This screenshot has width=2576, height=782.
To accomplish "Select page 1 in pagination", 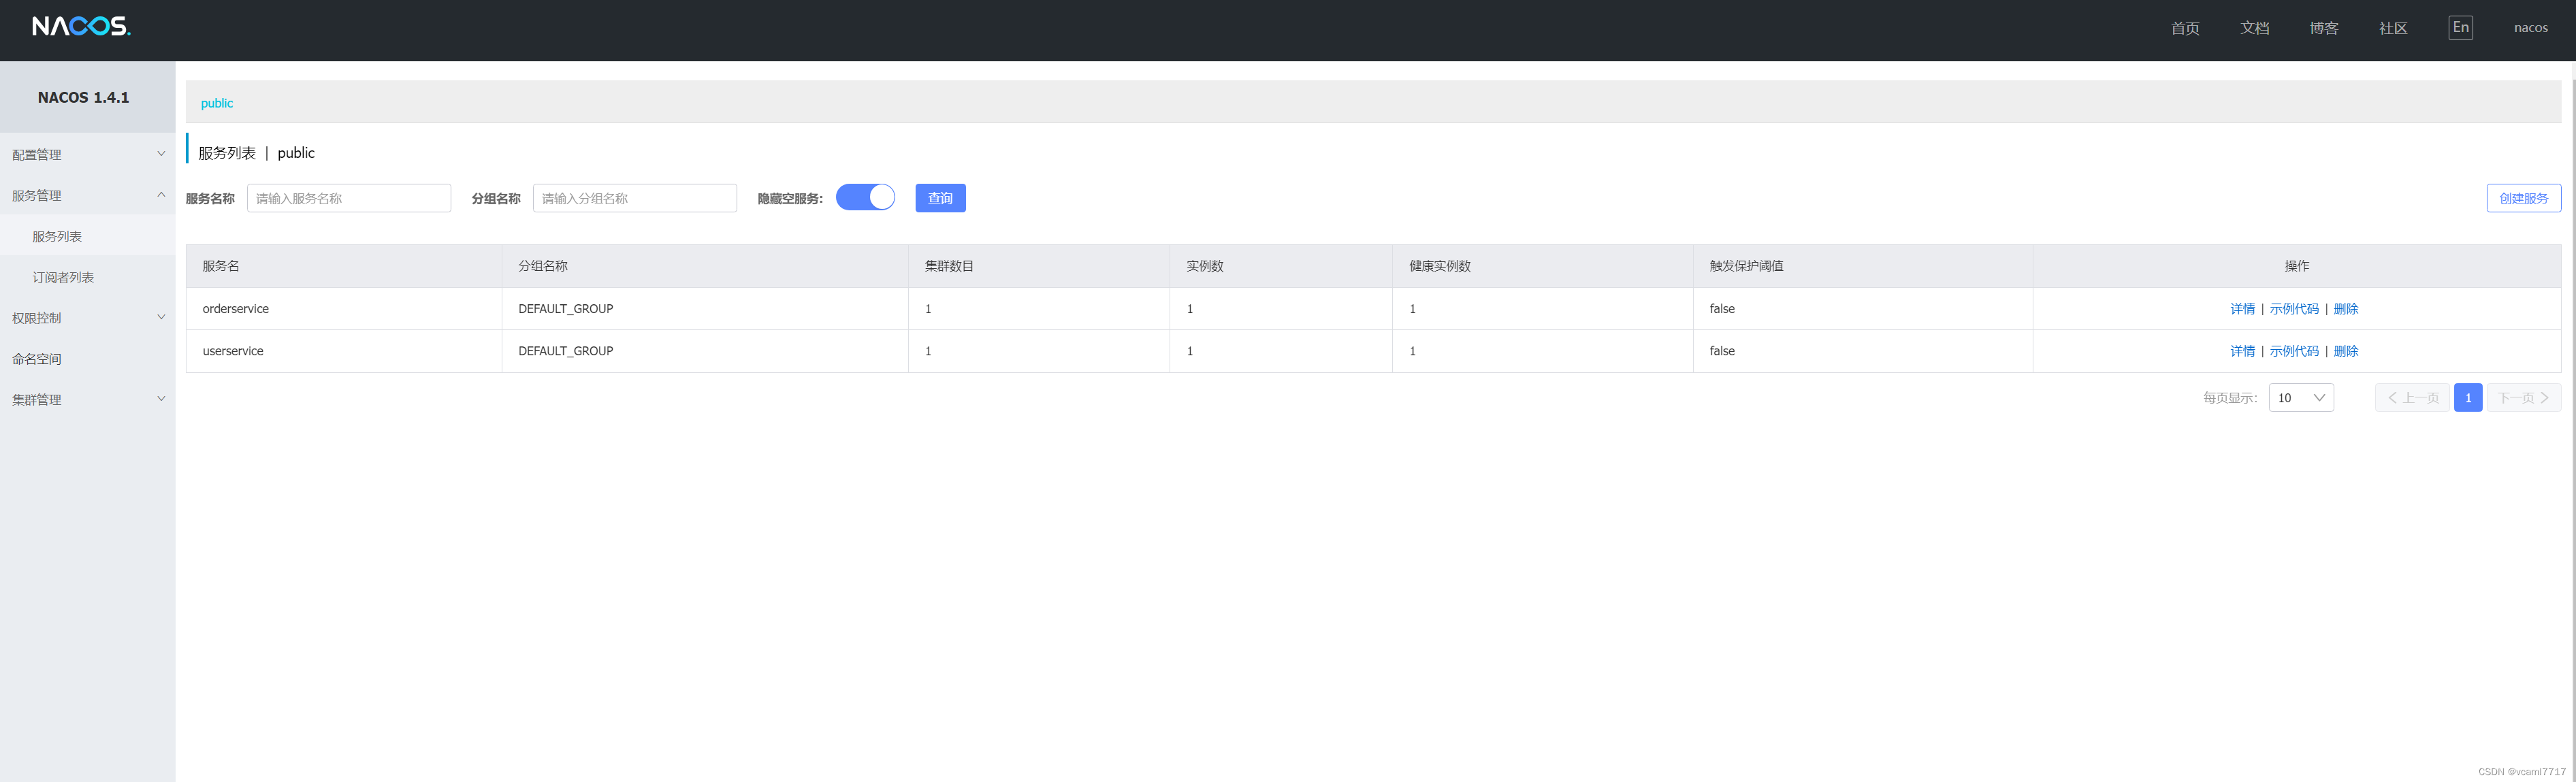I will coord(2468,398).
